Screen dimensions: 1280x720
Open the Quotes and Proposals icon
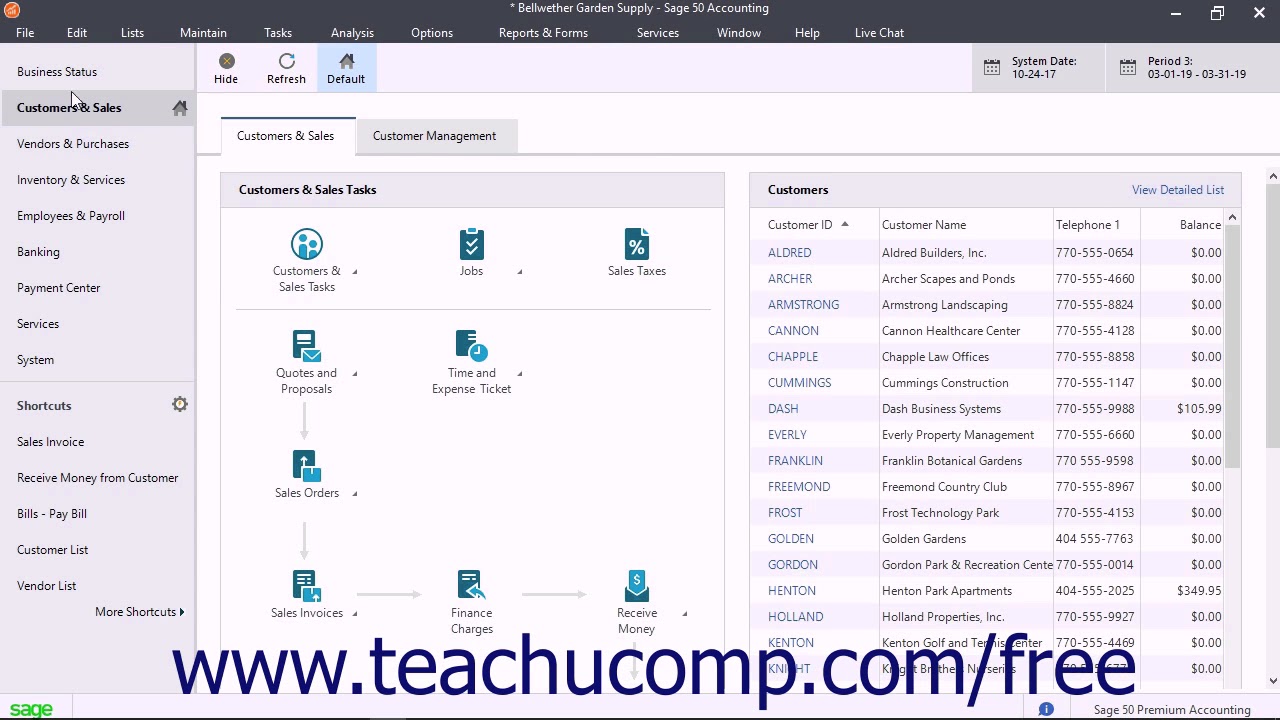(306, 347)
